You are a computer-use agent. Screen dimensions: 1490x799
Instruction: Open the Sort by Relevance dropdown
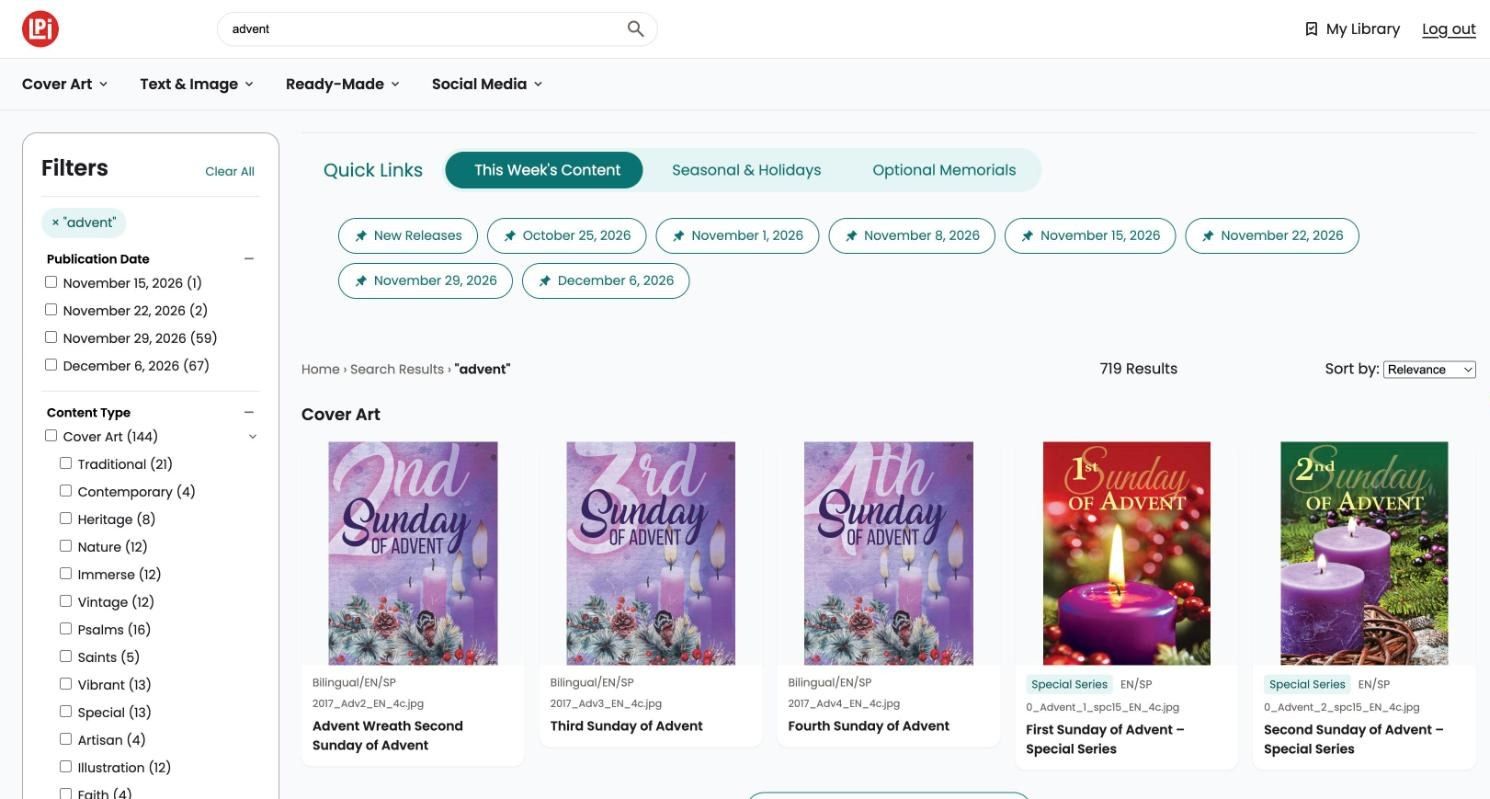click(1429, 369)
